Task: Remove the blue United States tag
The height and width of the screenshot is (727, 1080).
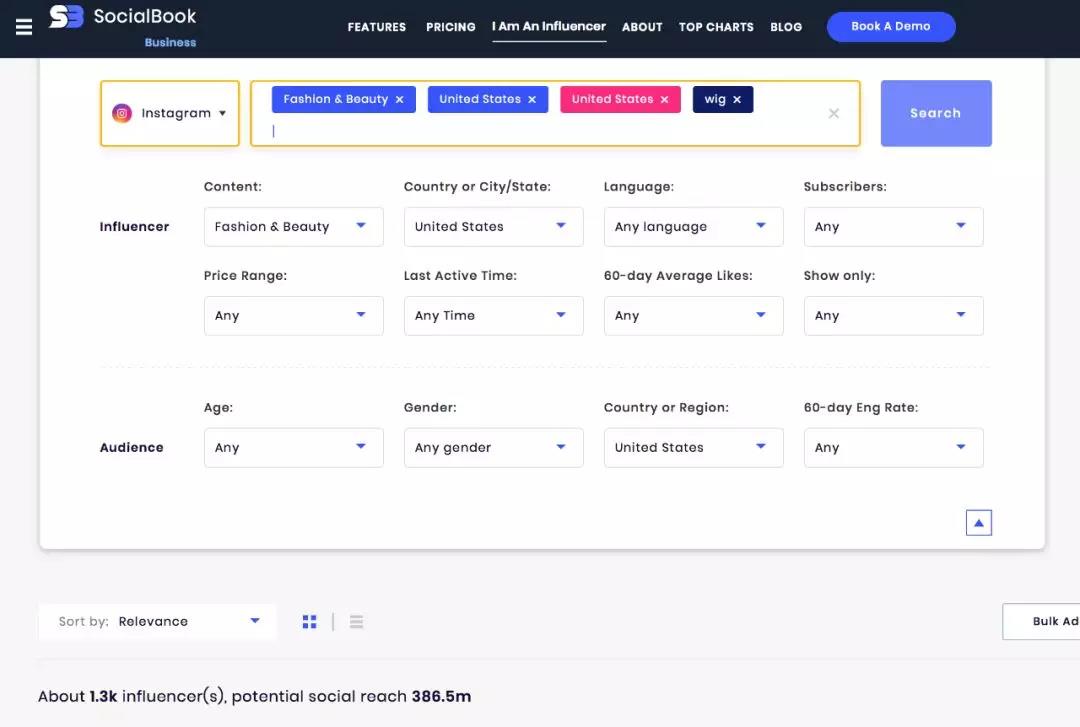Action: pos(532,99)
